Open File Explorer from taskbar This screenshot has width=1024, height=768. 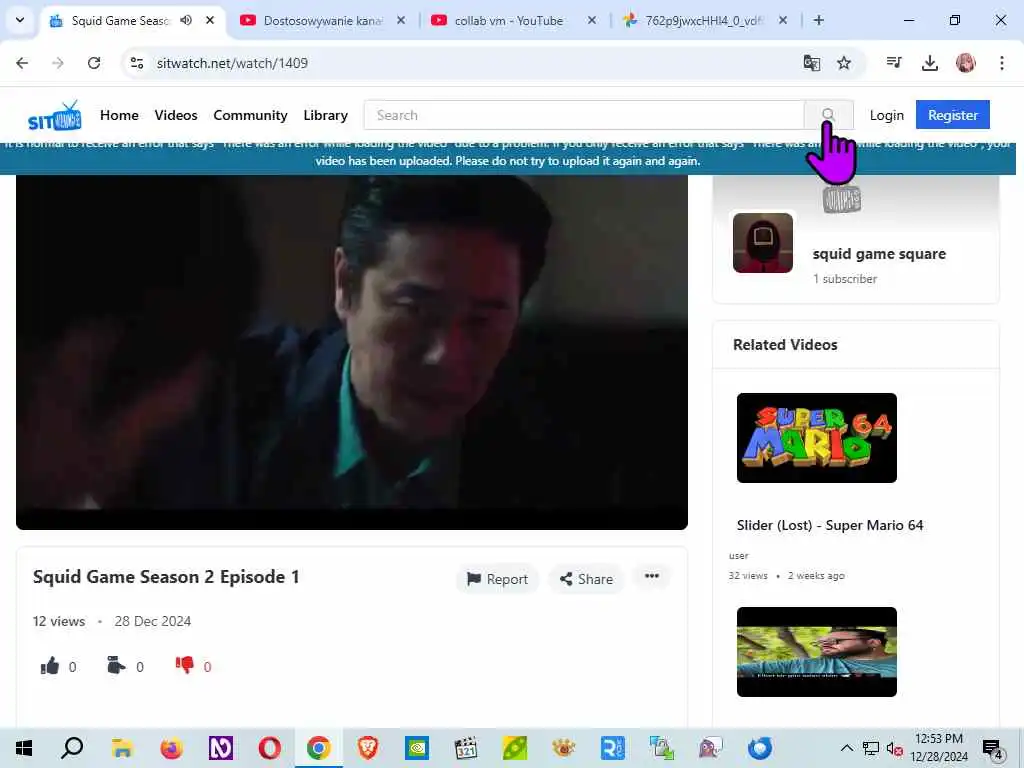coord(122,748)
